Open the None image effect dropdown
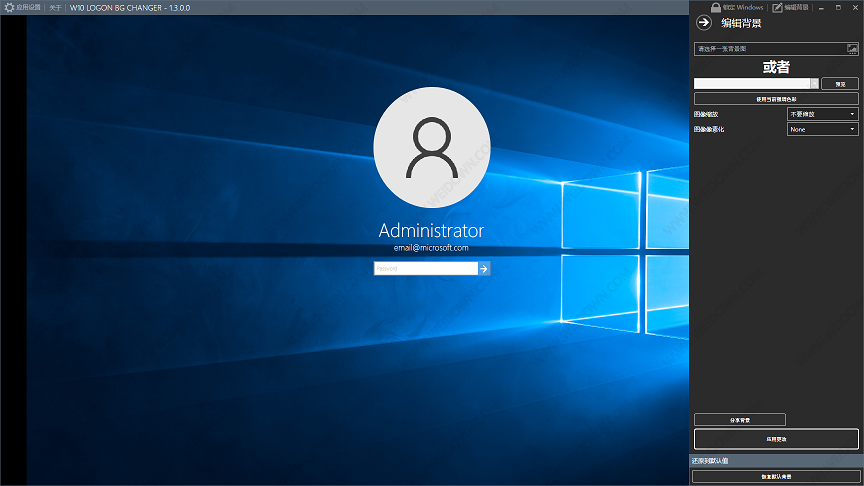864x486 pixels. 822,129
